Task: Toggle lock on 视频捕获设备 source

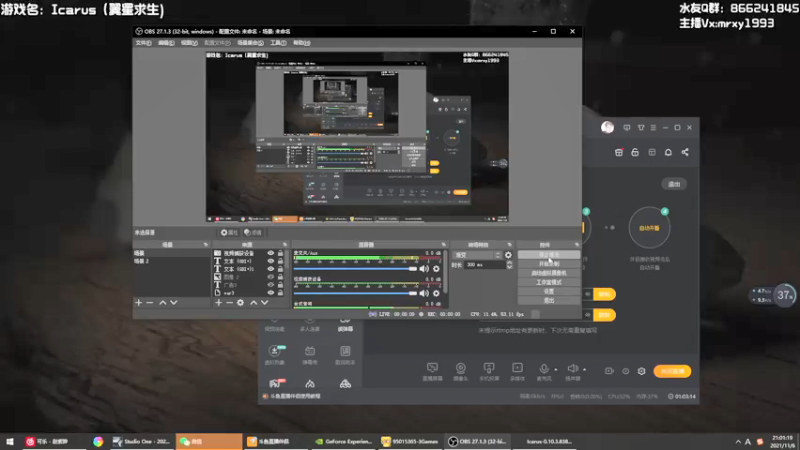Action: point(280,253)
